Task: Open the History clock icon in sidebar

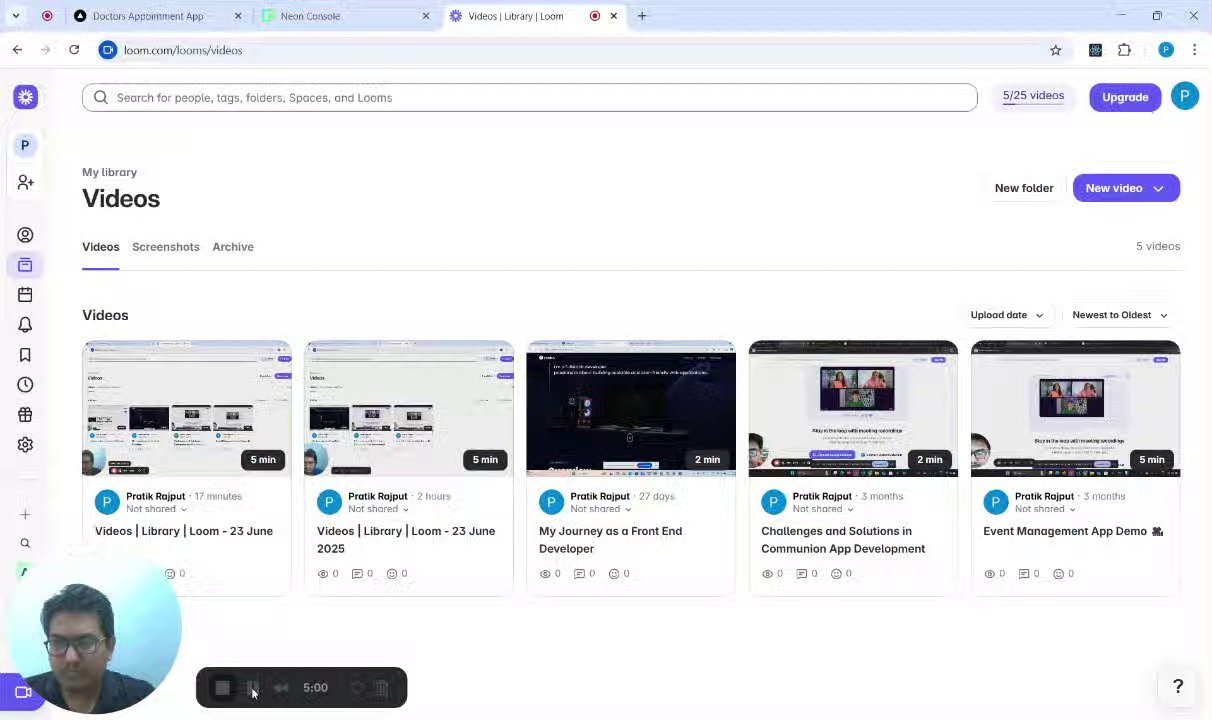Action: pos(25,385)
